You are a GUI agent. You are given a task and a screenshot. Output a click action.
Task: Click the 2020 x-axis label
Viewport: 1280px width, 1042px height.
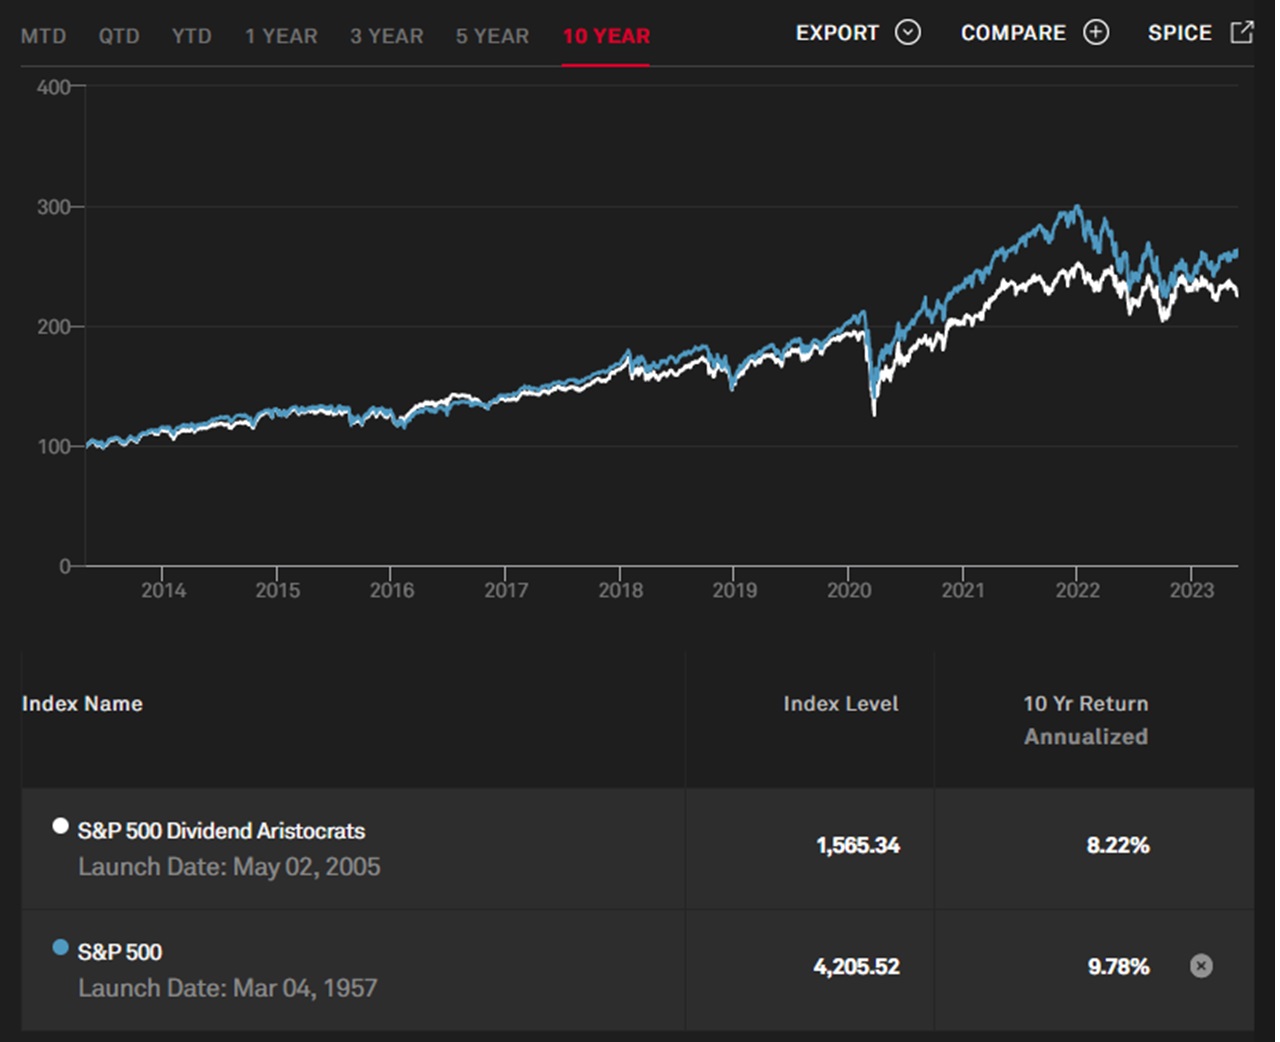coord(849,590)
